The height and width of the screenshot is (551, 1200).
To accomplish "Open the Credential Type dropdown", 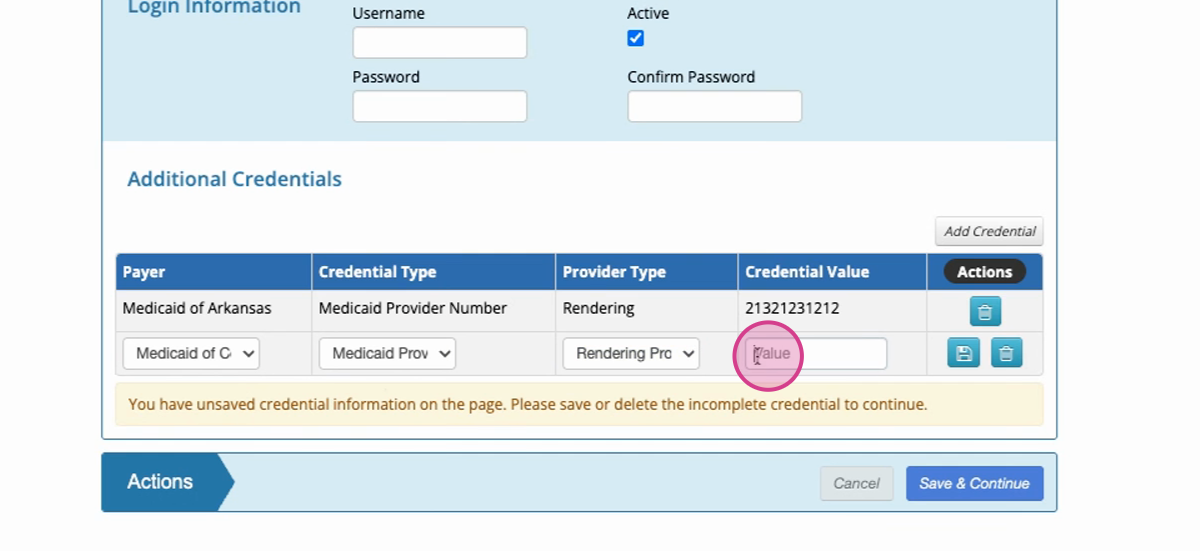I will 387,353.
